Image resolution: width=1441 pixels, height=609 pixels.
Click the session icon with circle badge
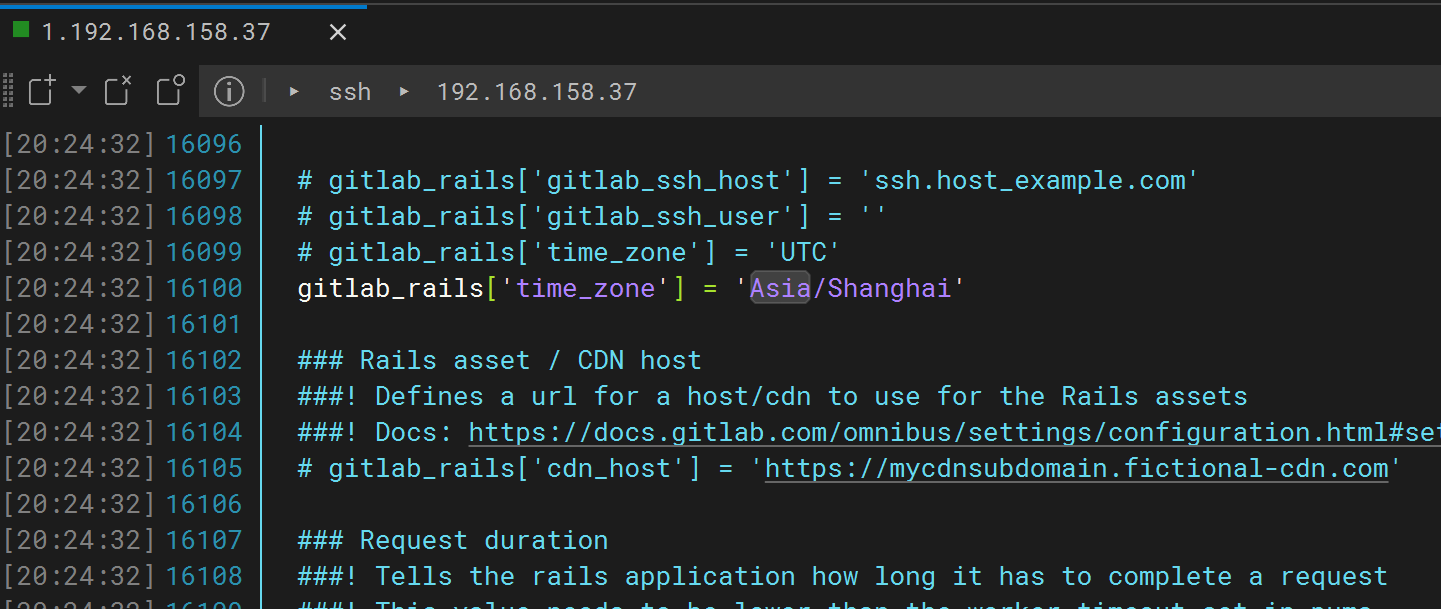point(170,91)
